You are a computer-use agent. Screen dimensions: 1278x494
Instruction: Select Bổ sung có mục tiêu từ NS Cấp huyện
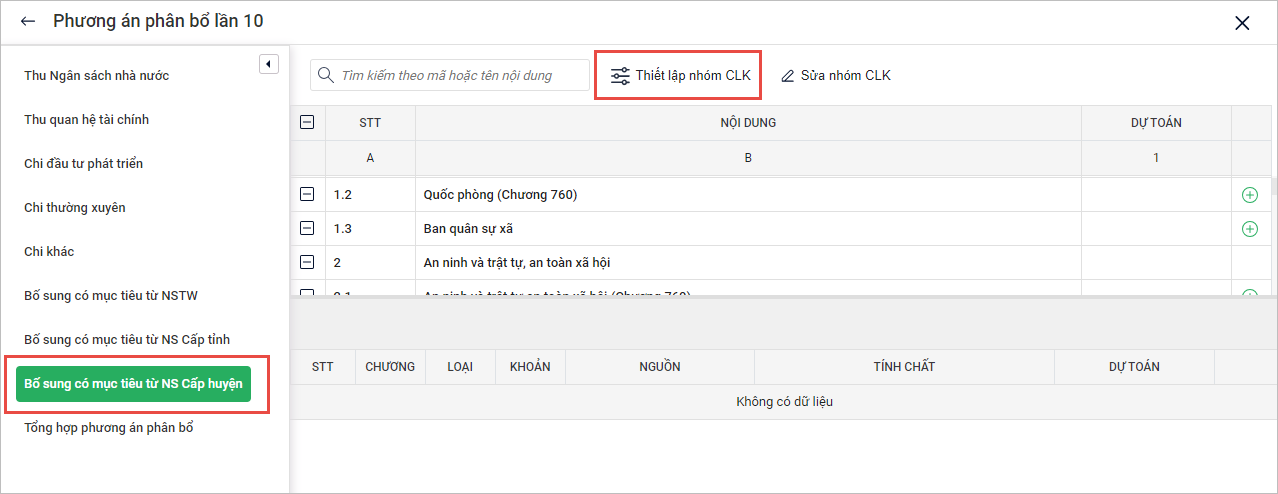click(133, 384)
